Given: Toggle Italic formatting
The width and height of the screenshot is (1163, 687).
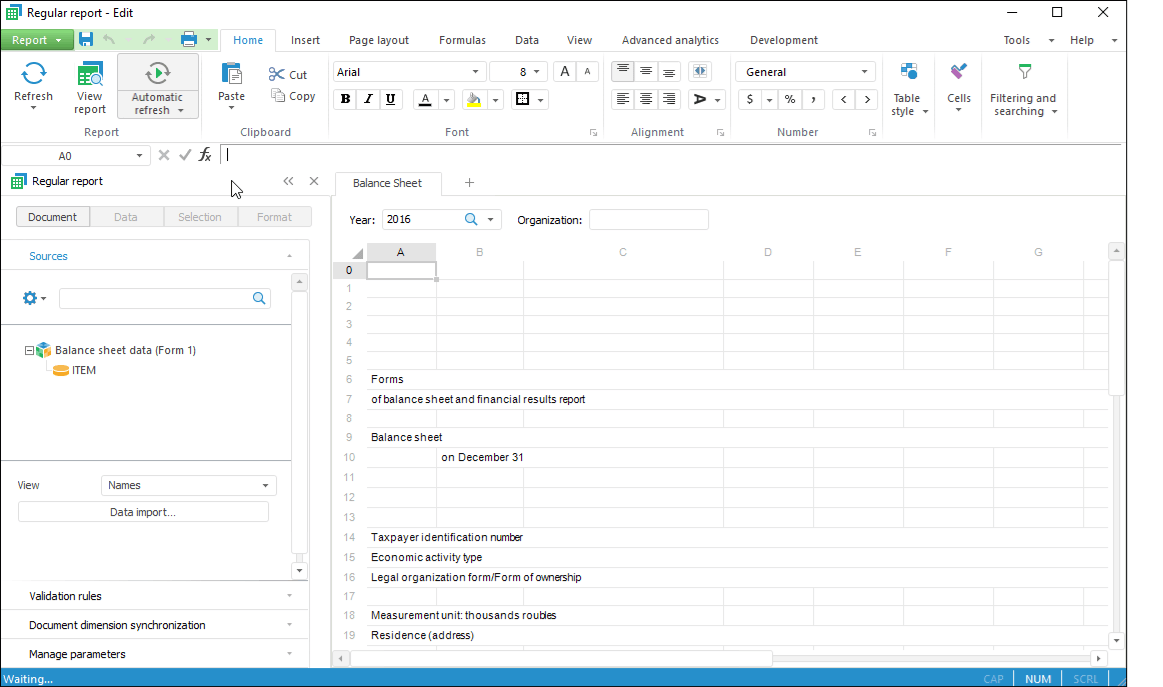Looking at the screenshot, I should click(368, 99).
